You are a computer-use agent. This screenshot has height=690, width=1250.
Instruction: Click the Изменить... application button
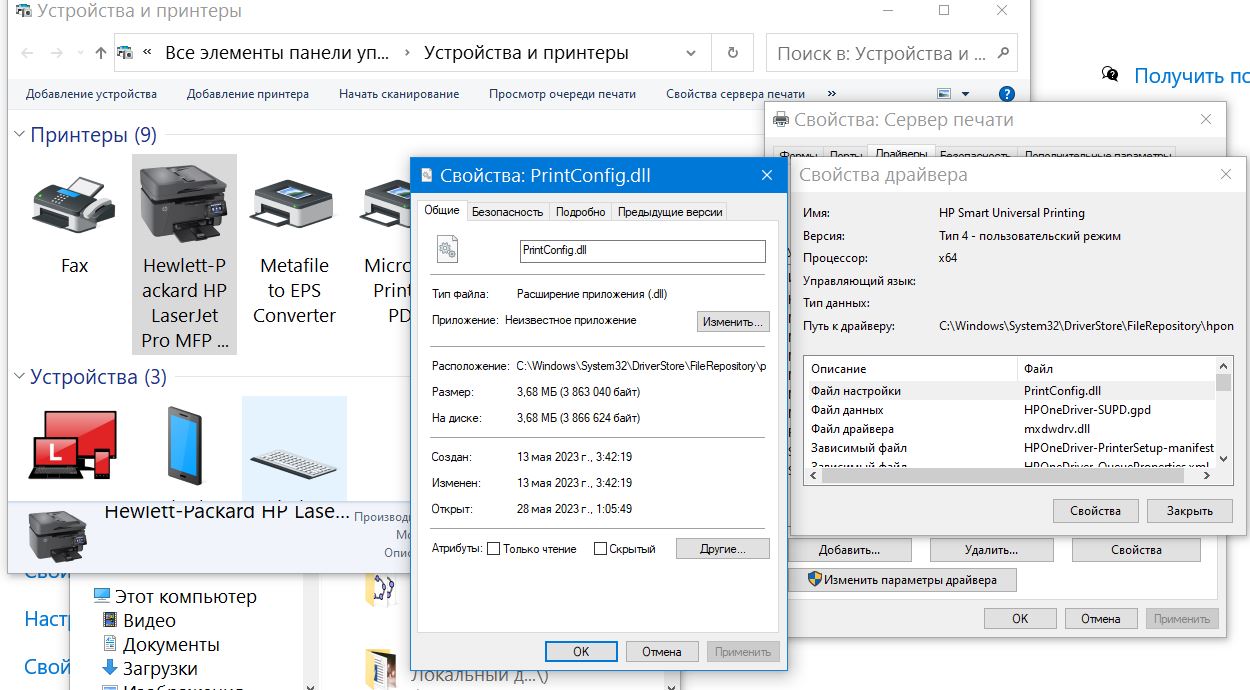click(x=733, y=321)
